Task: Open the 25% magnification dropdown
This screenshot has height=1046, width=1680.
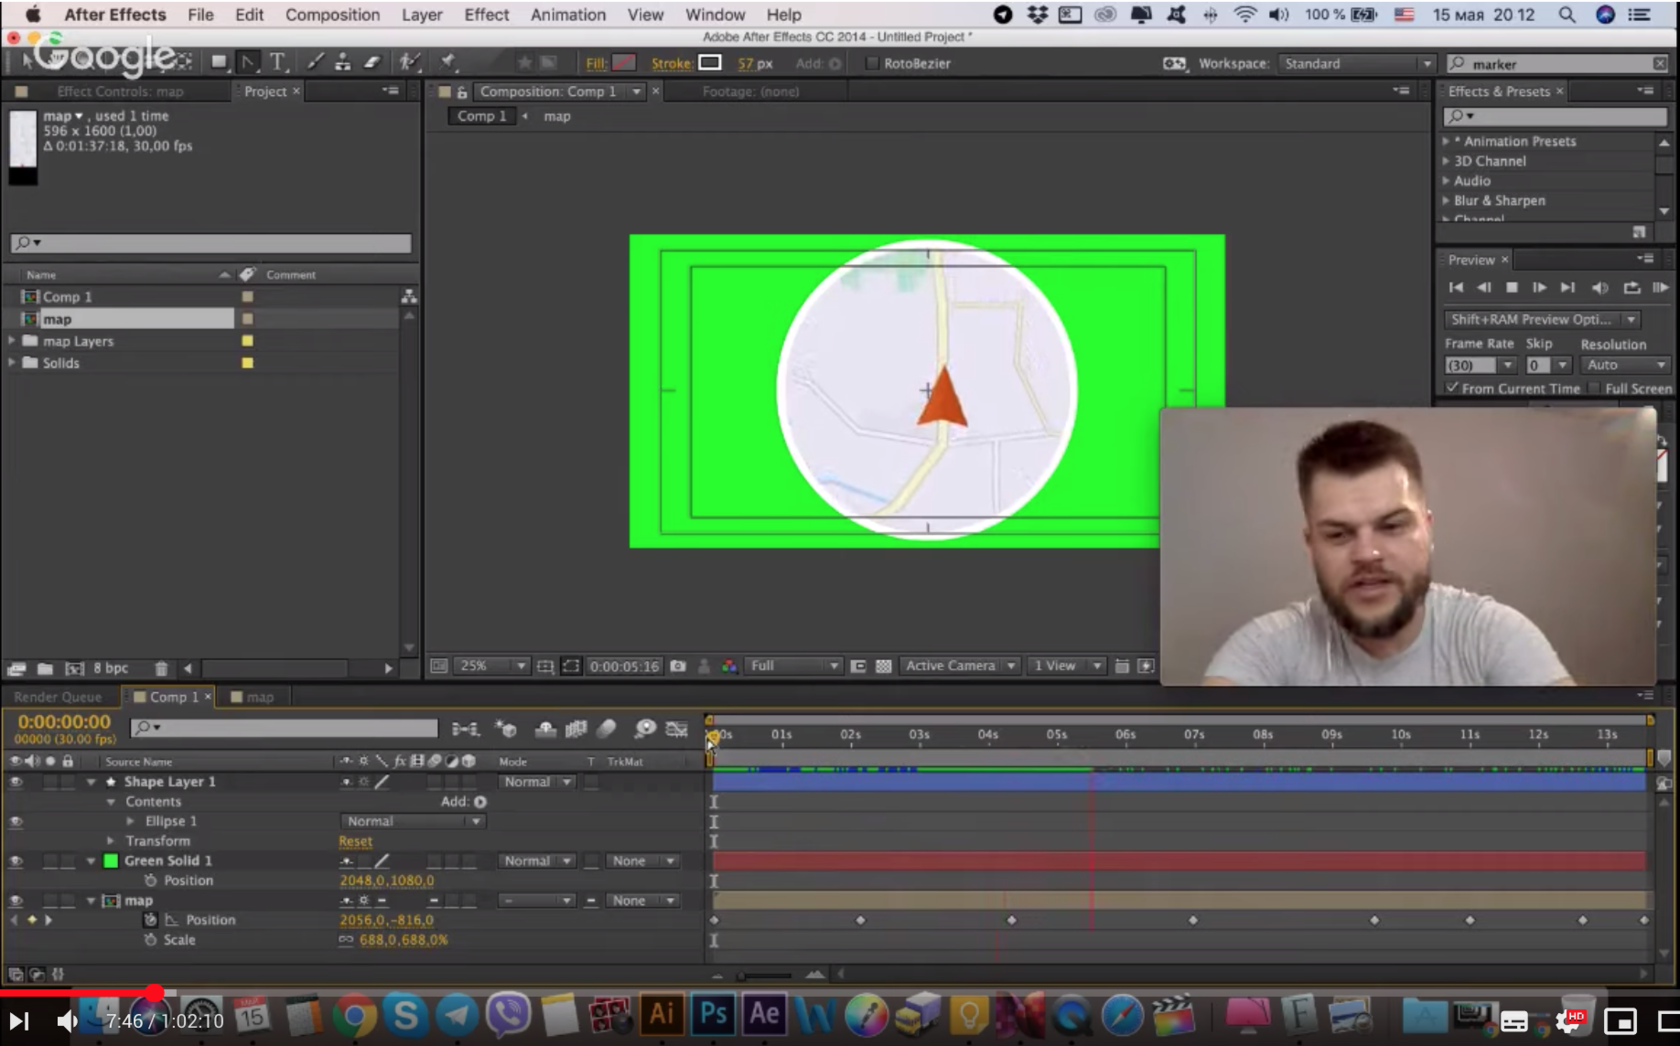Action: pos(491,666)
